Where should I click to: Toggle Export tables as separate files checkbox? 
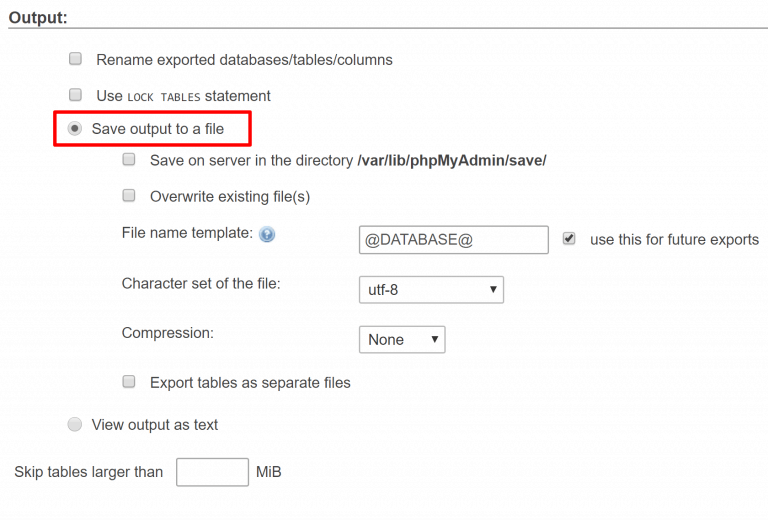pos(128,382)
